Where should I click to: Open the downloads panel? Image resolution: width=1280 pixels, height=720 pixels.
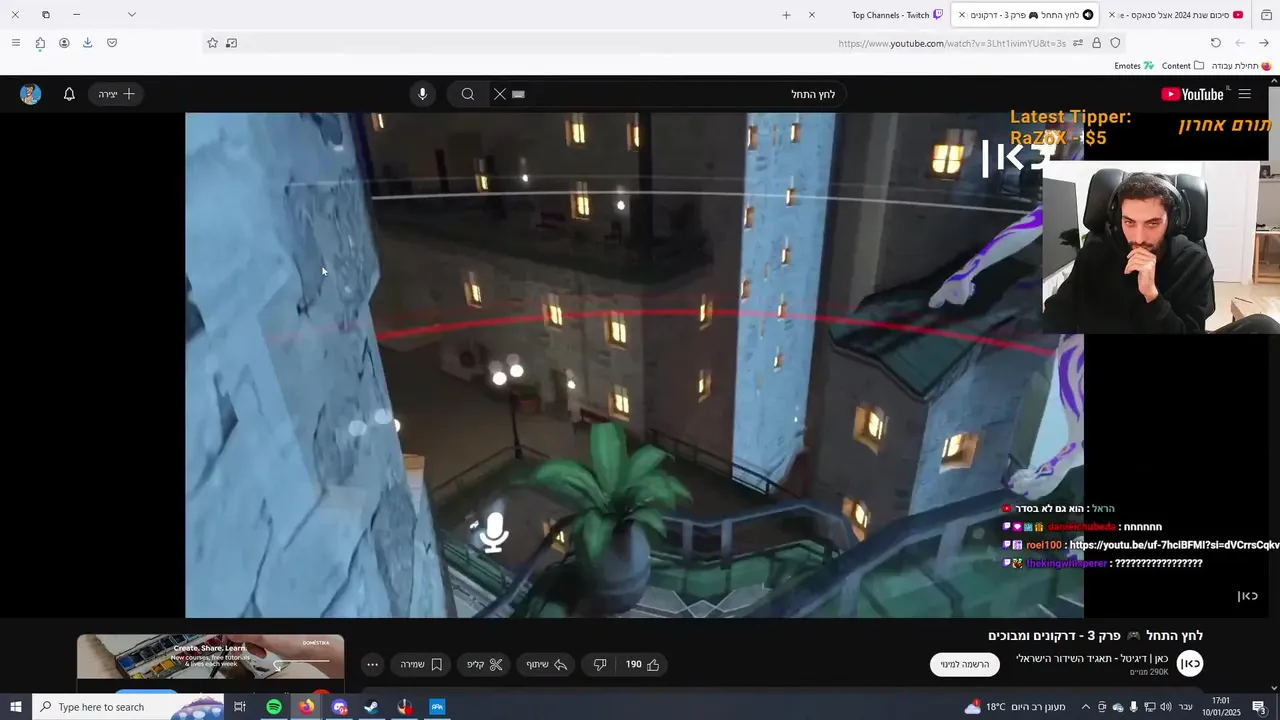pyautogui.click(x=88, y=43)
